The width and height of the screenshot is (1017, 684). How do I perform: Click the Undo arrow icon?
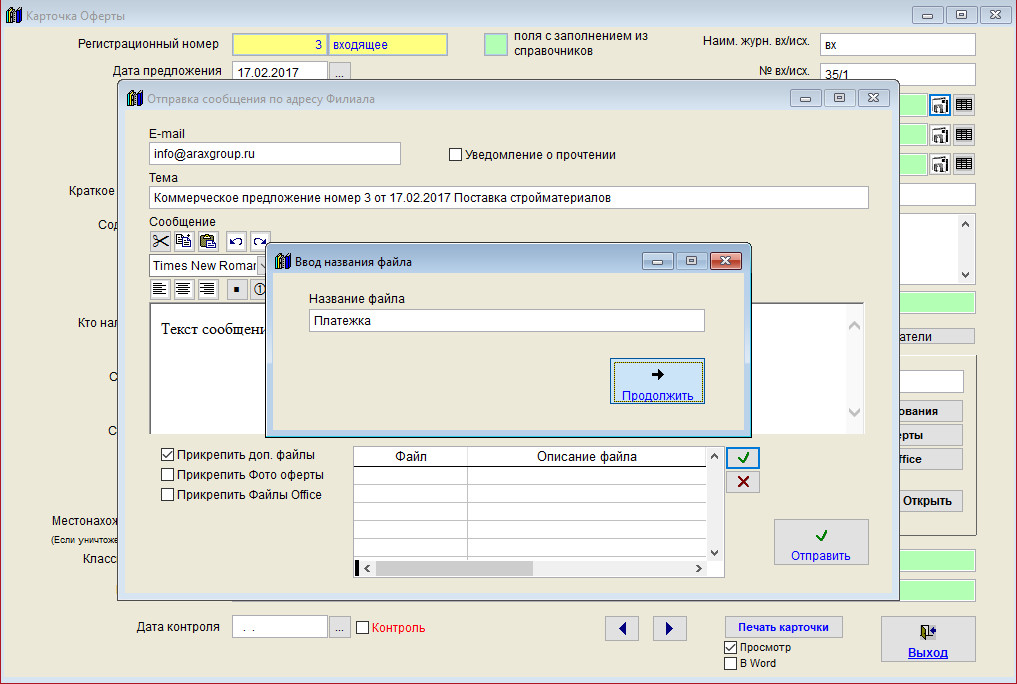click(236, 241)
